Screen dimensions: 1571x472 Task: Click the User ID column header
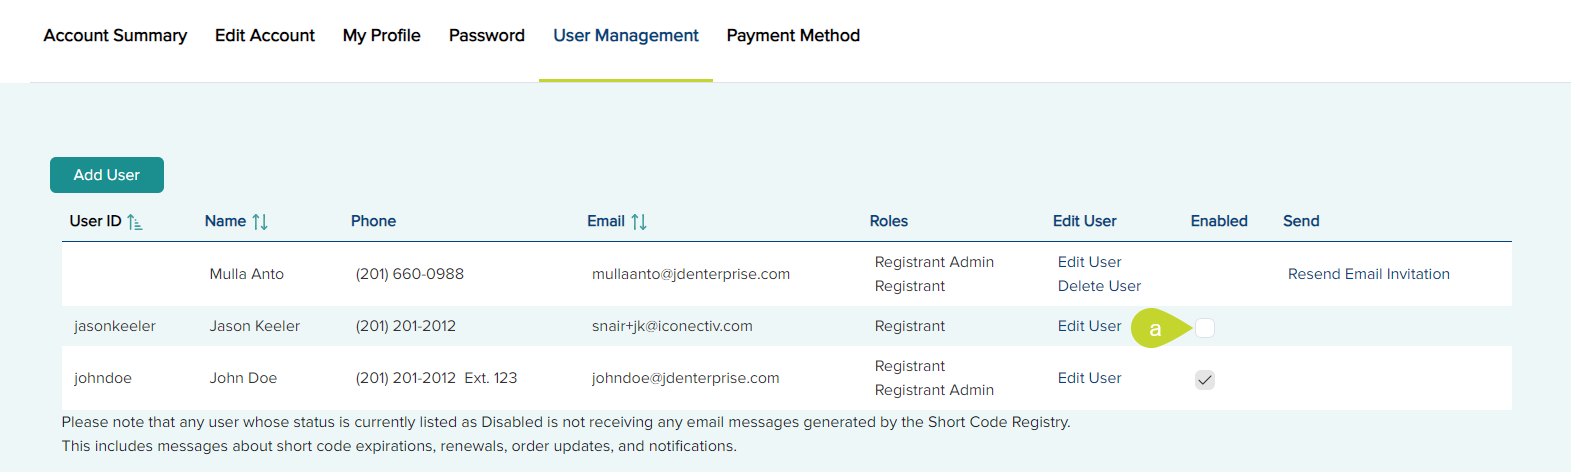point(95,221)
